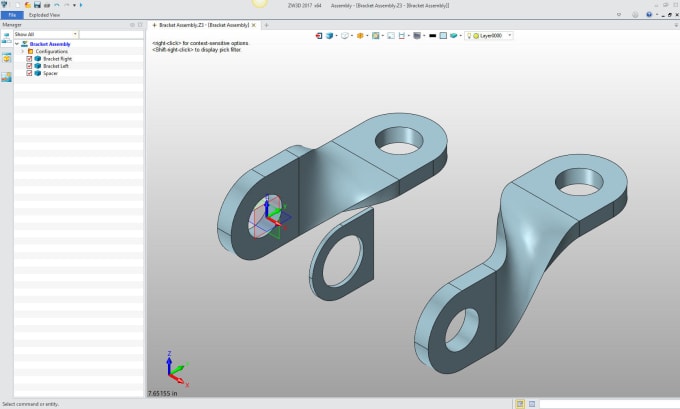Viewport: 680px width, 409px height.
Task: Click the small down arrow at tab bar's far end
Action: (676, 25)
